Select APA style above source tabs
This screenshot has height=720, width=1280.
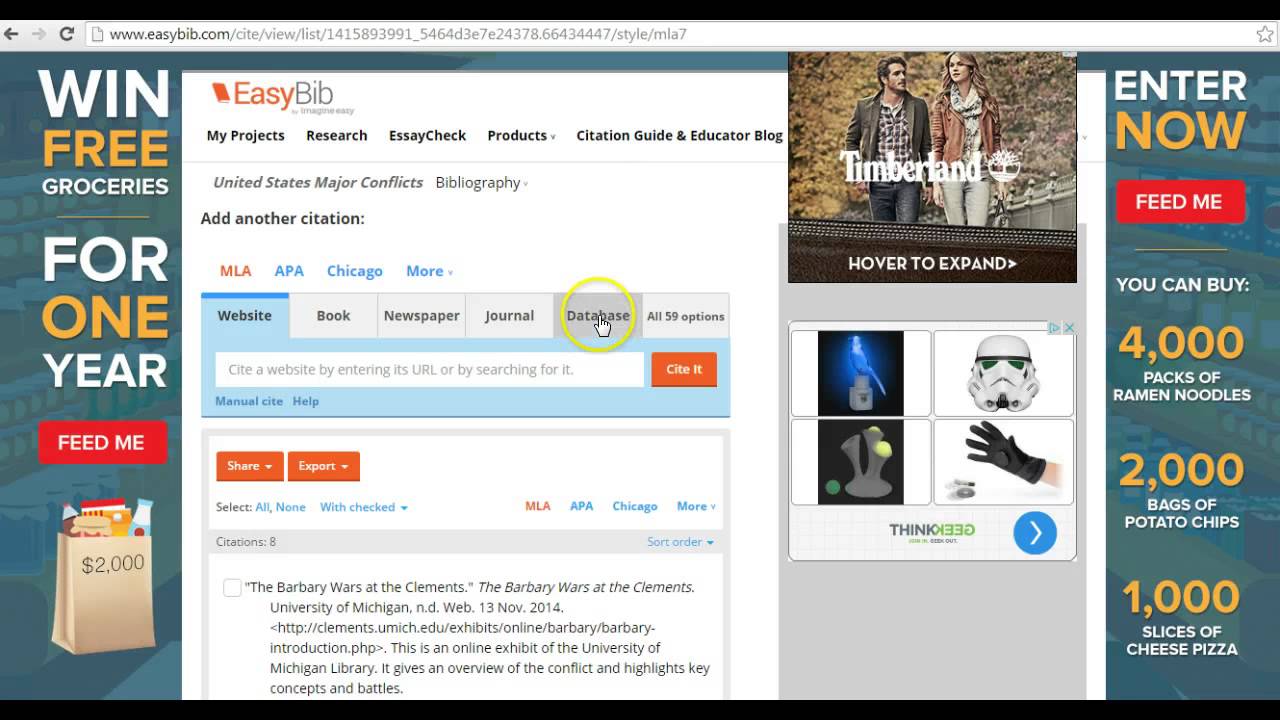[x=289, y=271]
